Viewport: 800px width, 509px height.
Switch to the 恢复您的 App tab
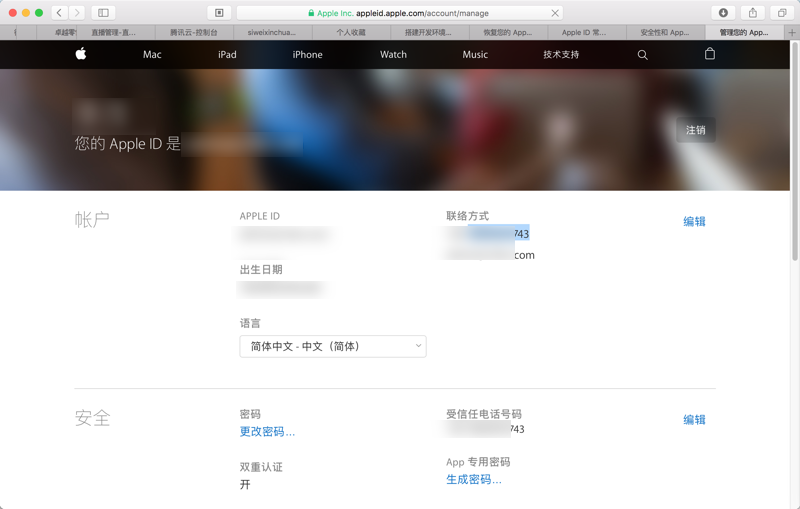[x=508, y=33]
